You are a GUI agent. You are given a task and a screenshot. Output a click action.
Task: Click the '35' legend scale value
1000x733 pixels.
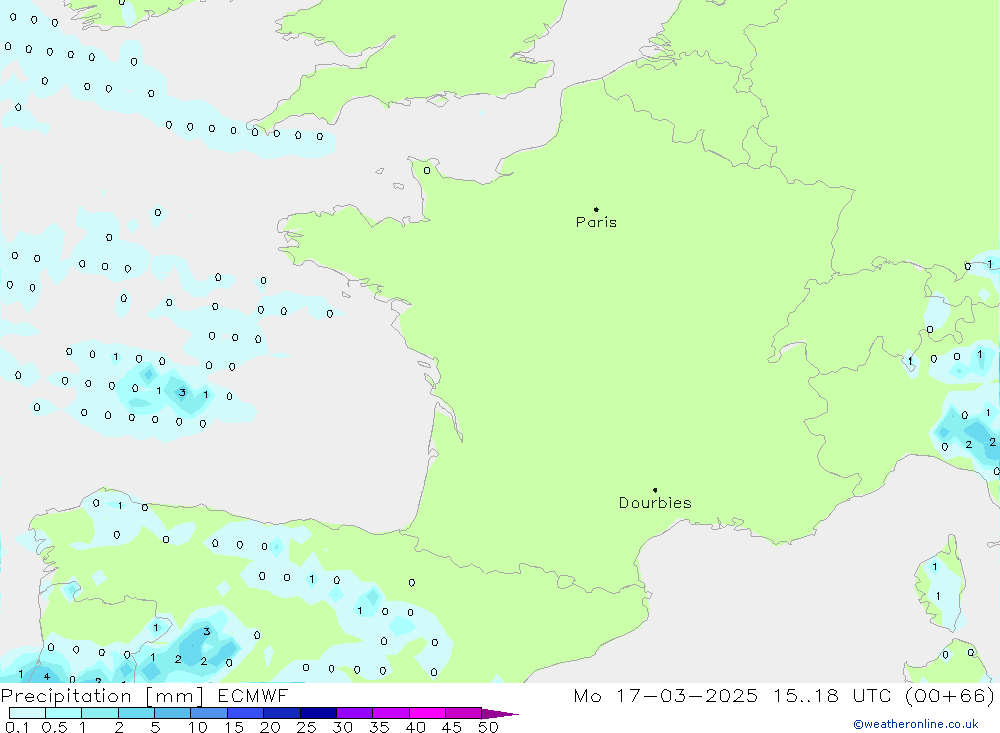[379, 727]
